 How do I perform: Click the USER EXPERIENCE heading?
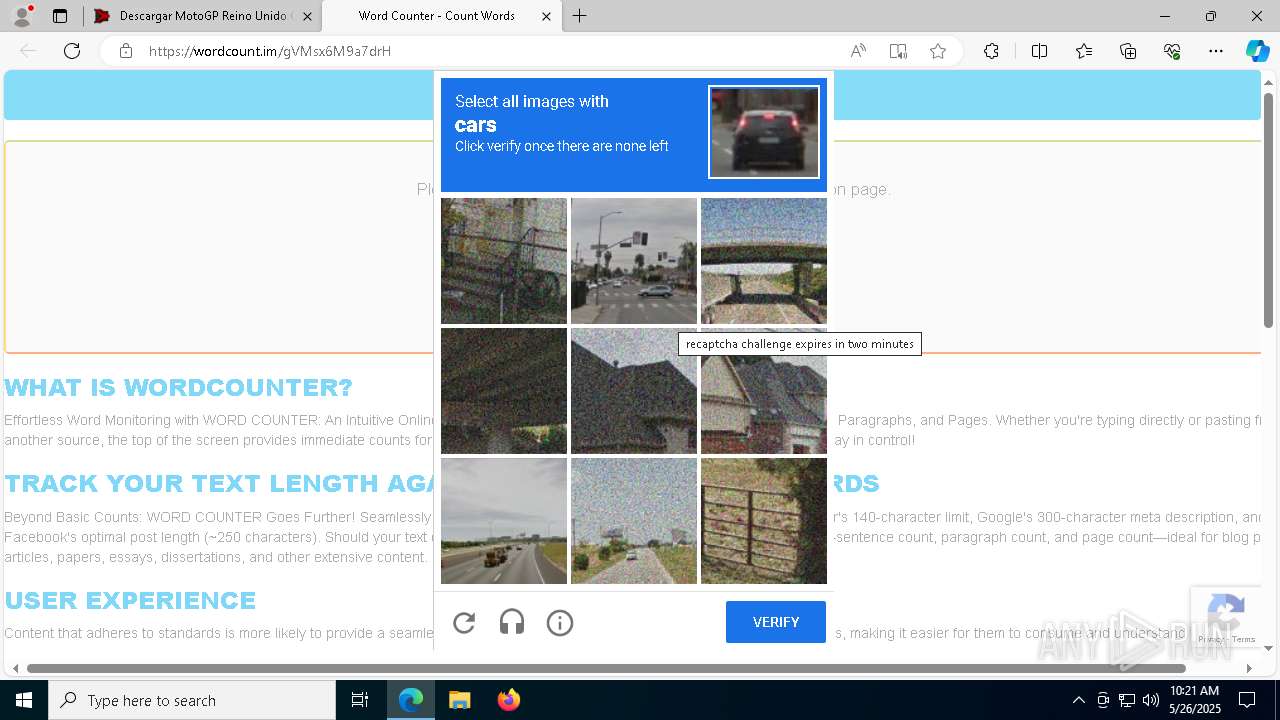click(x=130, y=600)
